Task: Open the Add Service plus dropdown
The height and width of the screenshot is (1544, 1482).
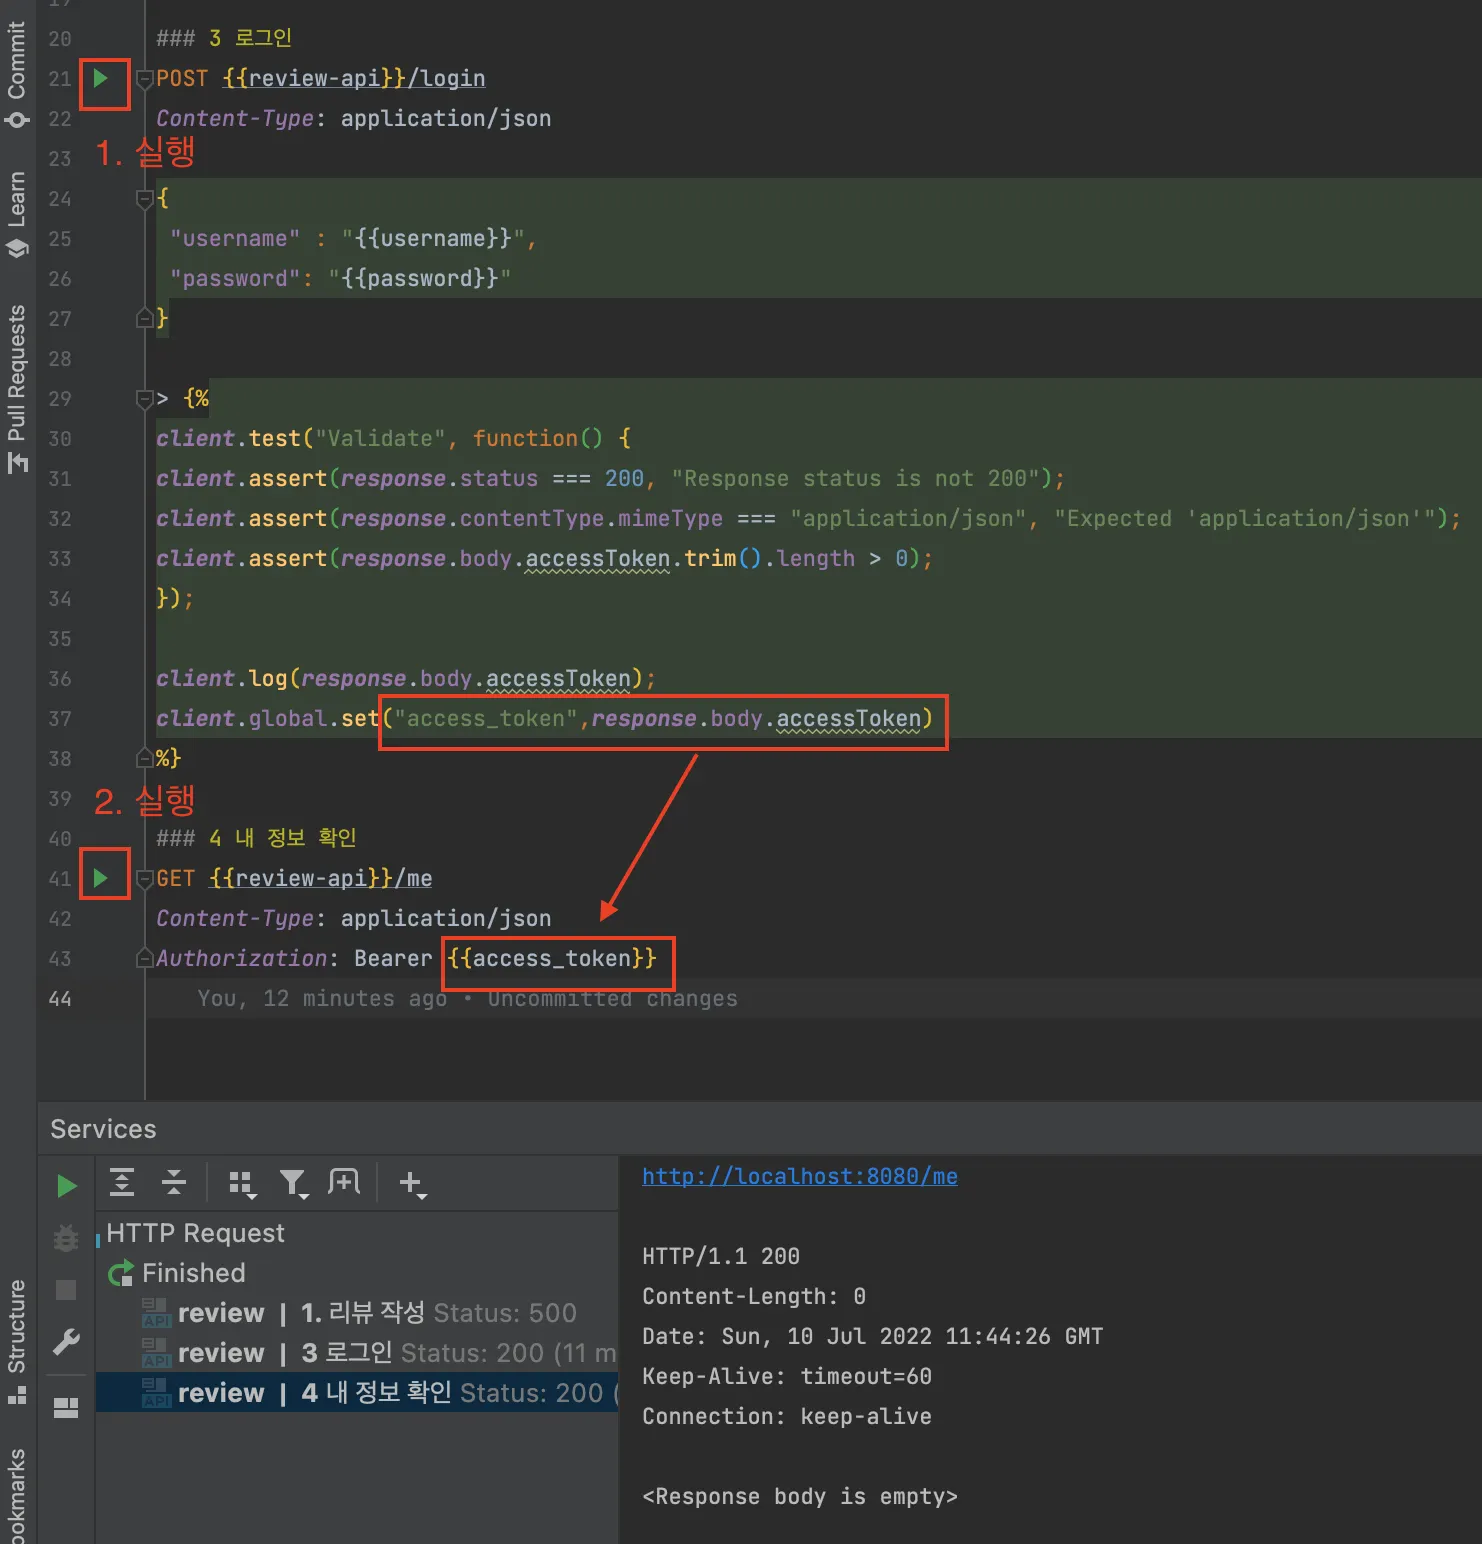Action: tap(412, 1184)
